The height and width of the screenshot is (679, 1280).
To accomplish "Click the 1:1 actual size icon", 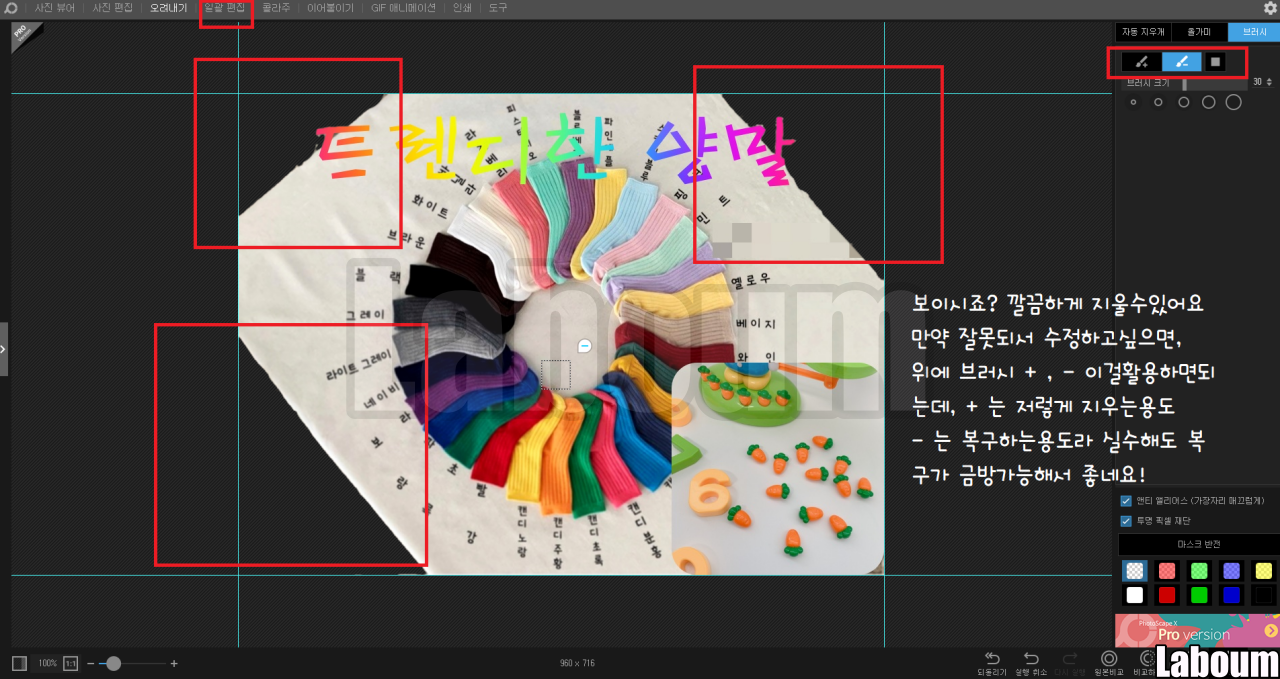I will pyautogui.click(x=71, y=663).
